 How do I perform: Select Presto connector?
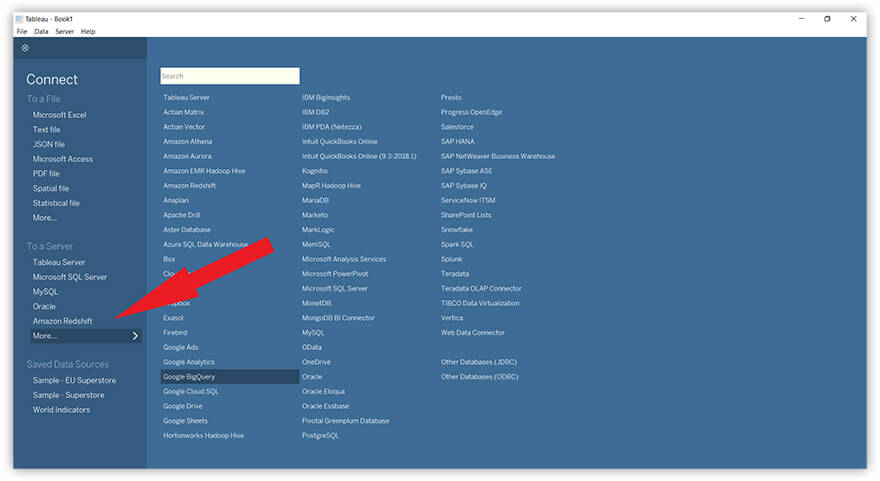point(451,98)
